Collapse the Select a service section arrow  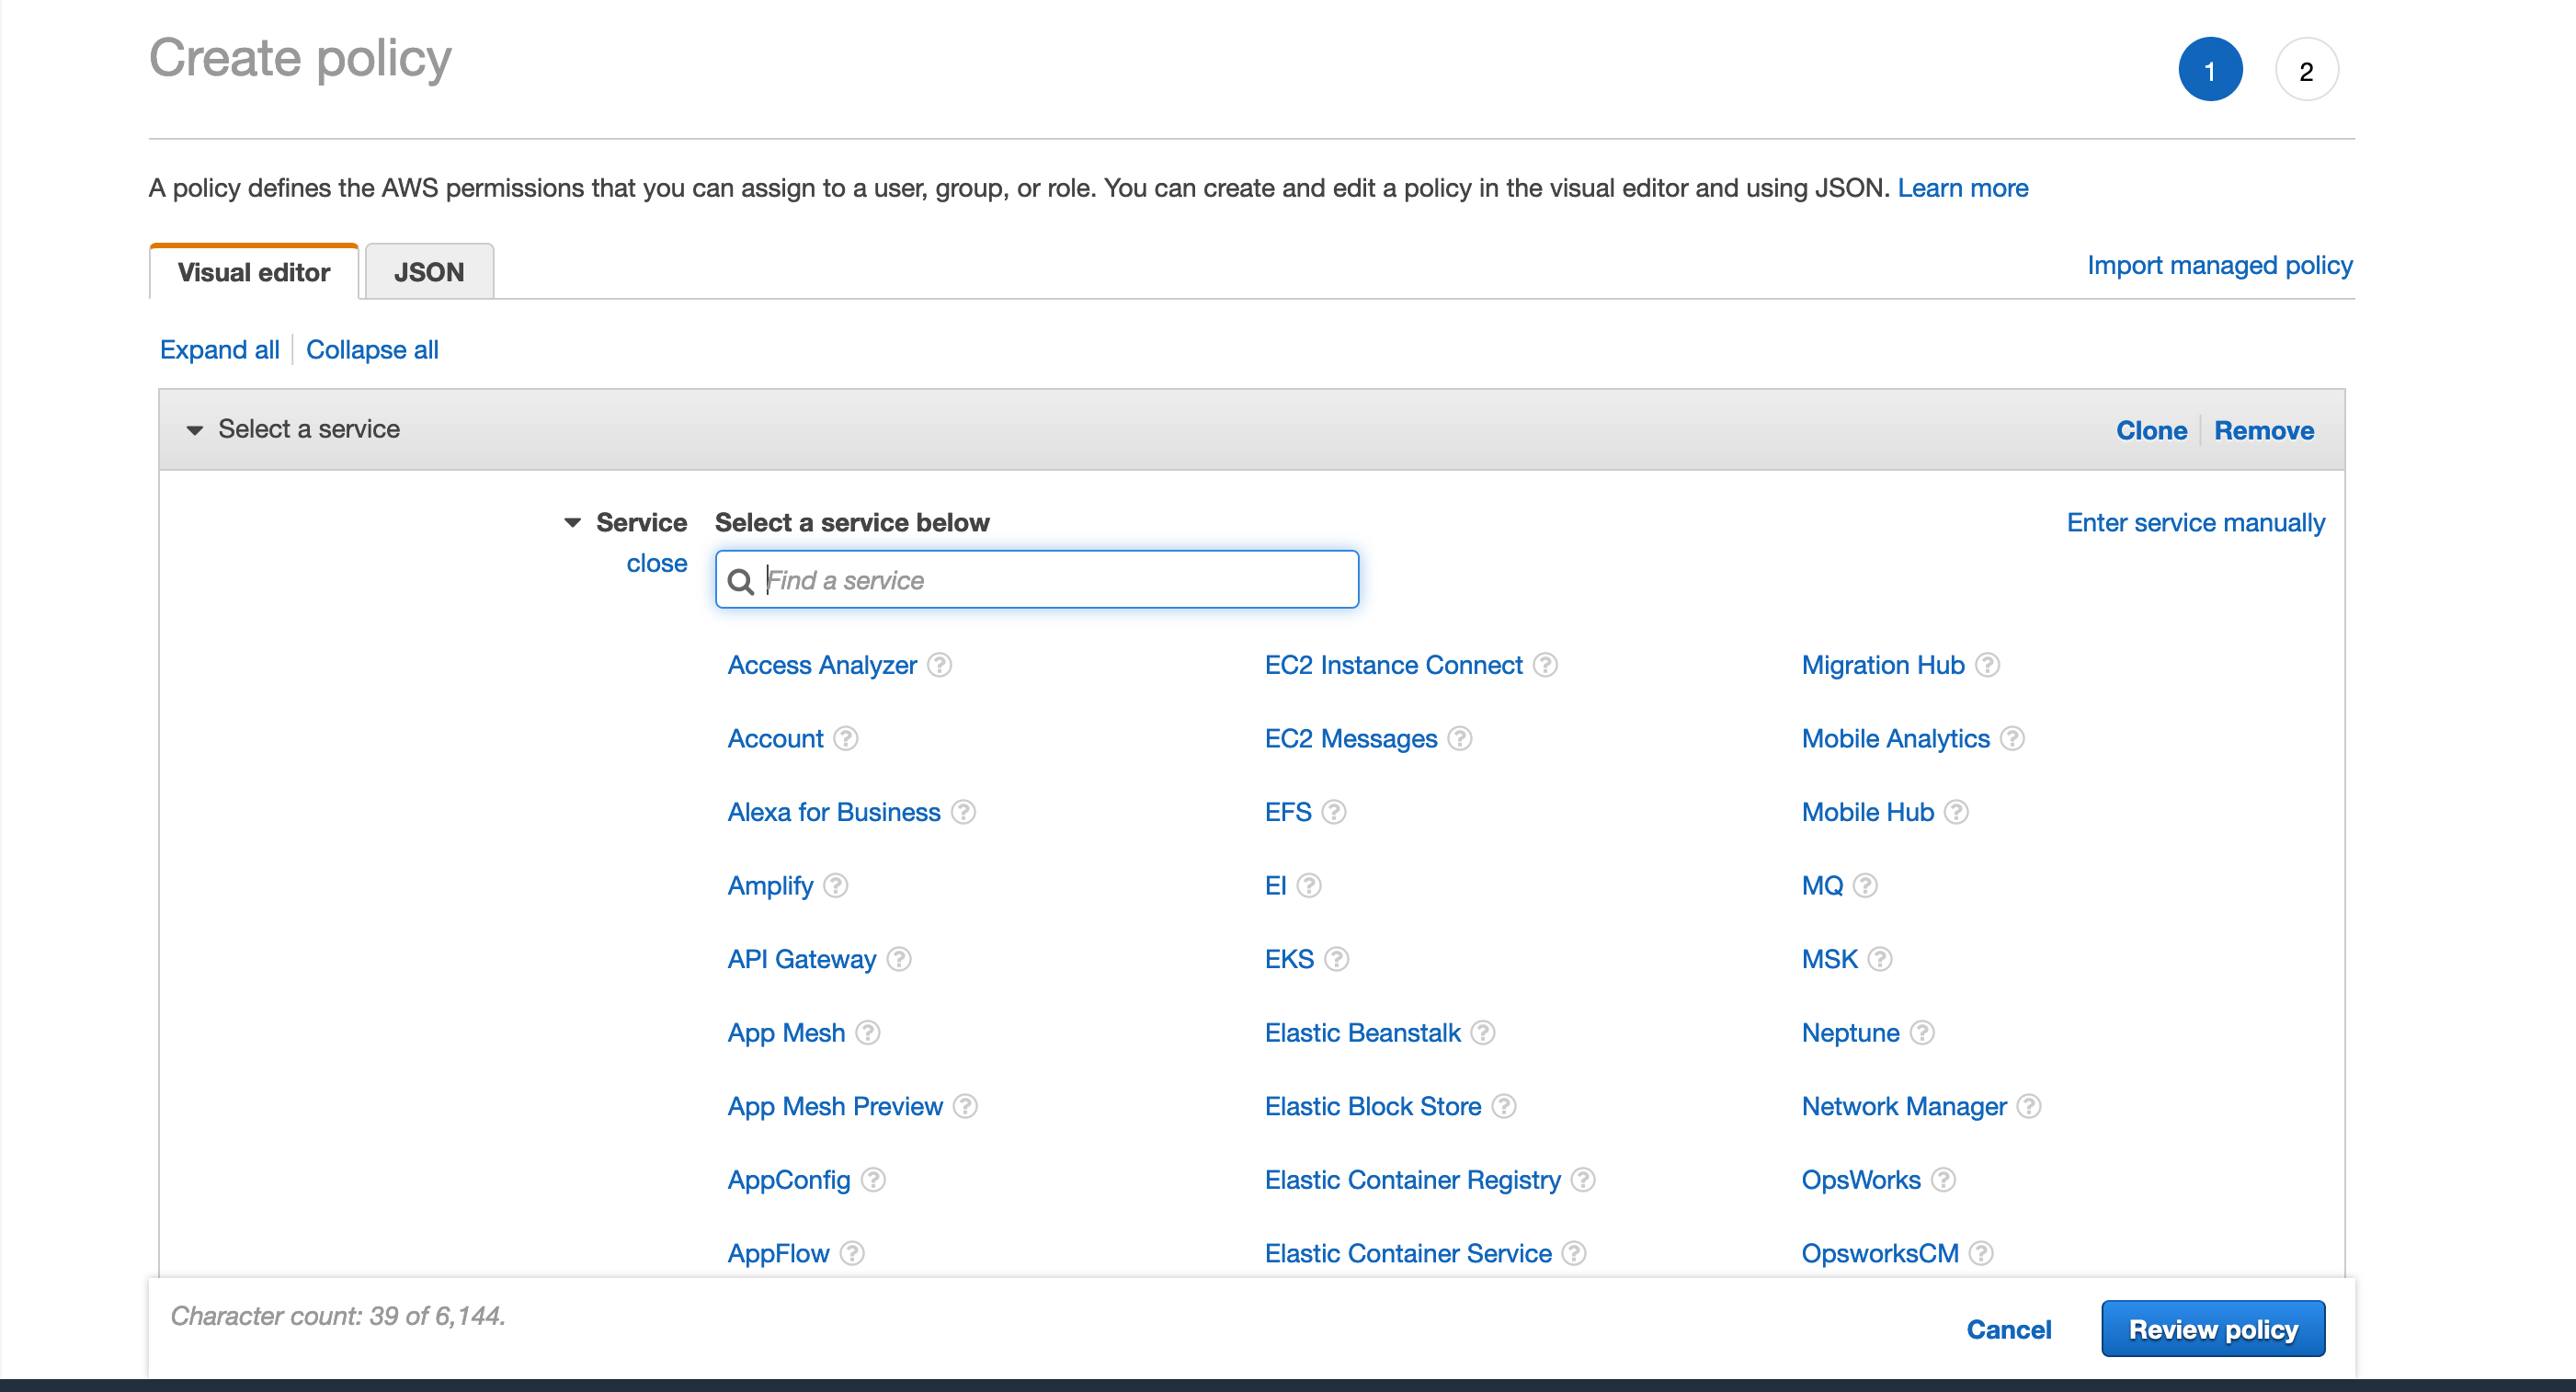(x=195, y=430)
